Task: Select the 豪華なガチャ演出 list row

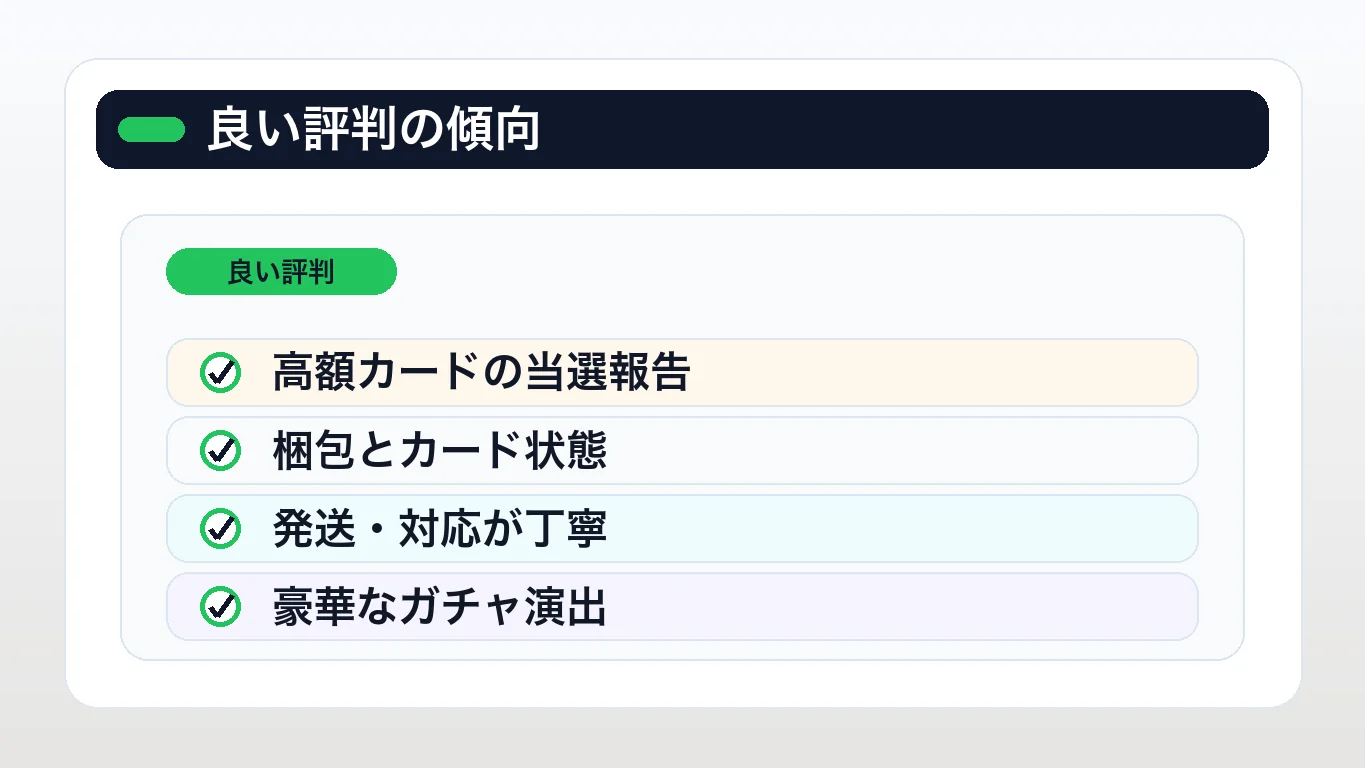Action: 682,607
